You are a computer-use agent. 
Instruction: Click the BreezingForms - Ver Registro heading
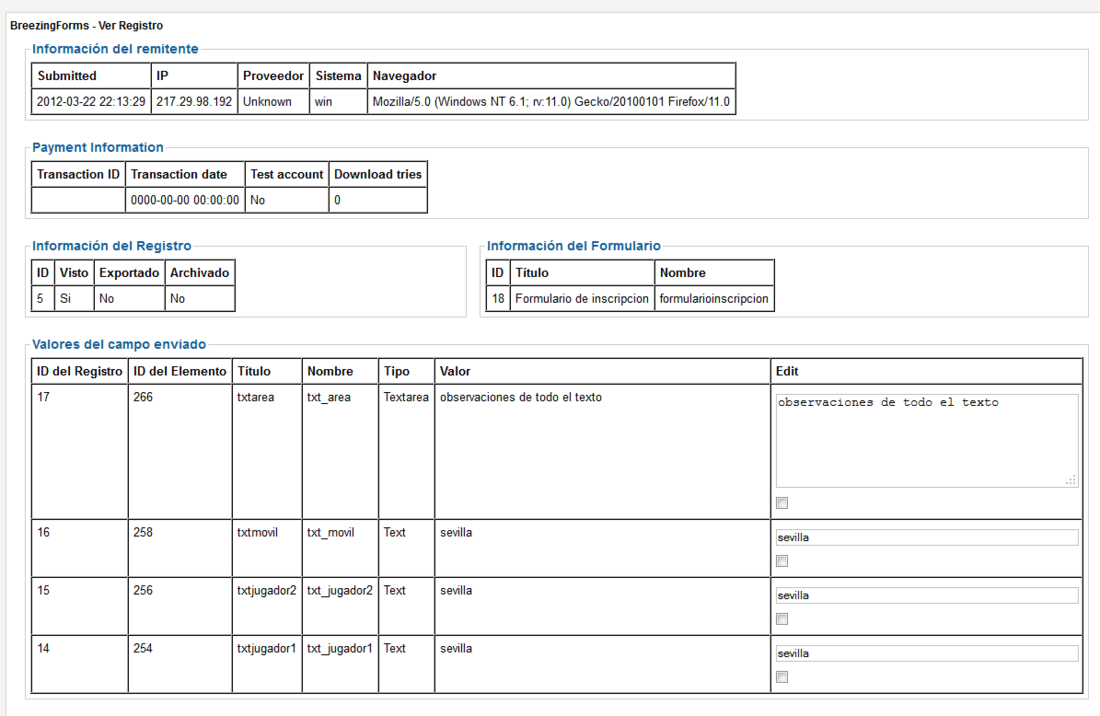[x=86, y=25]
